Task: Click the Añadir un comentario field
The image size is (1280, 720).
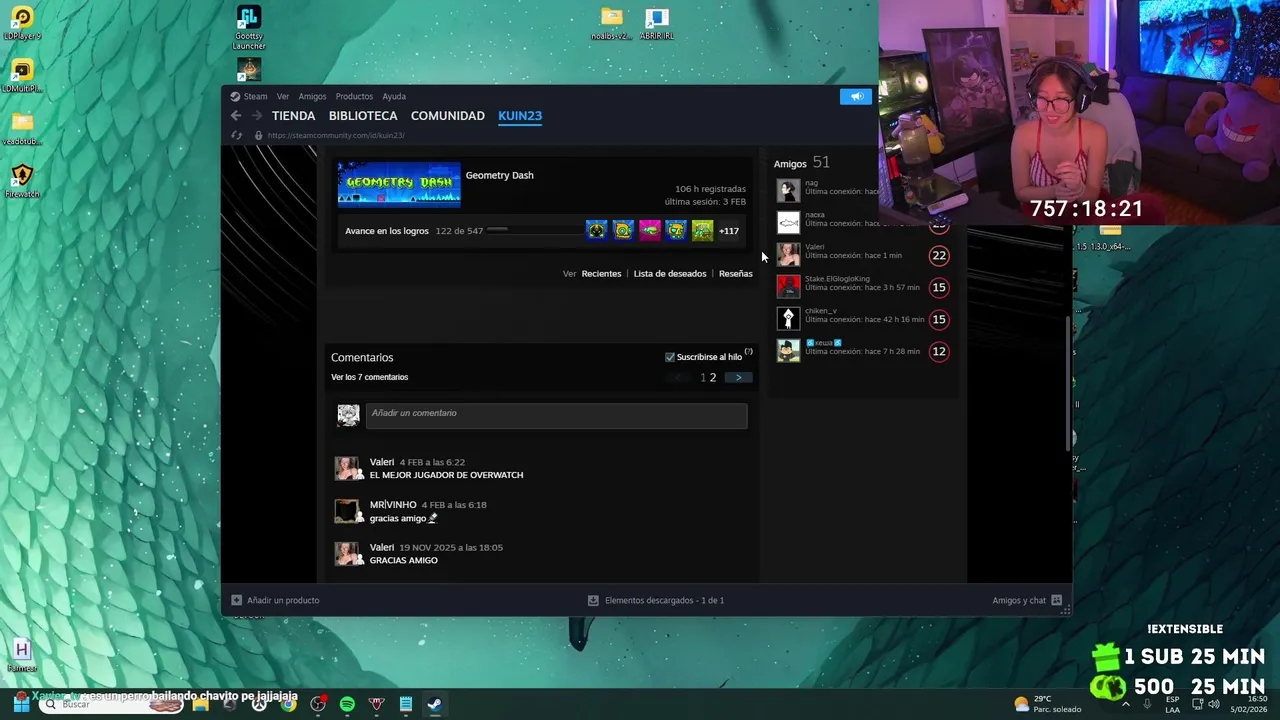Action: pos(556,415)
